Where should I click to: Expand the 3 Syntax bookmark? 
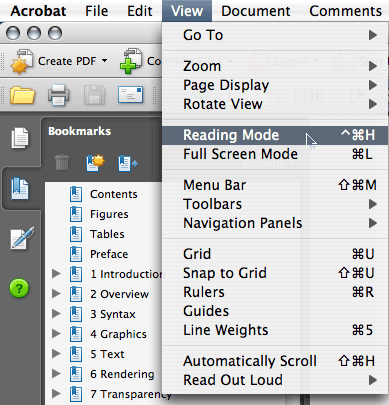(x=56, y=314)
